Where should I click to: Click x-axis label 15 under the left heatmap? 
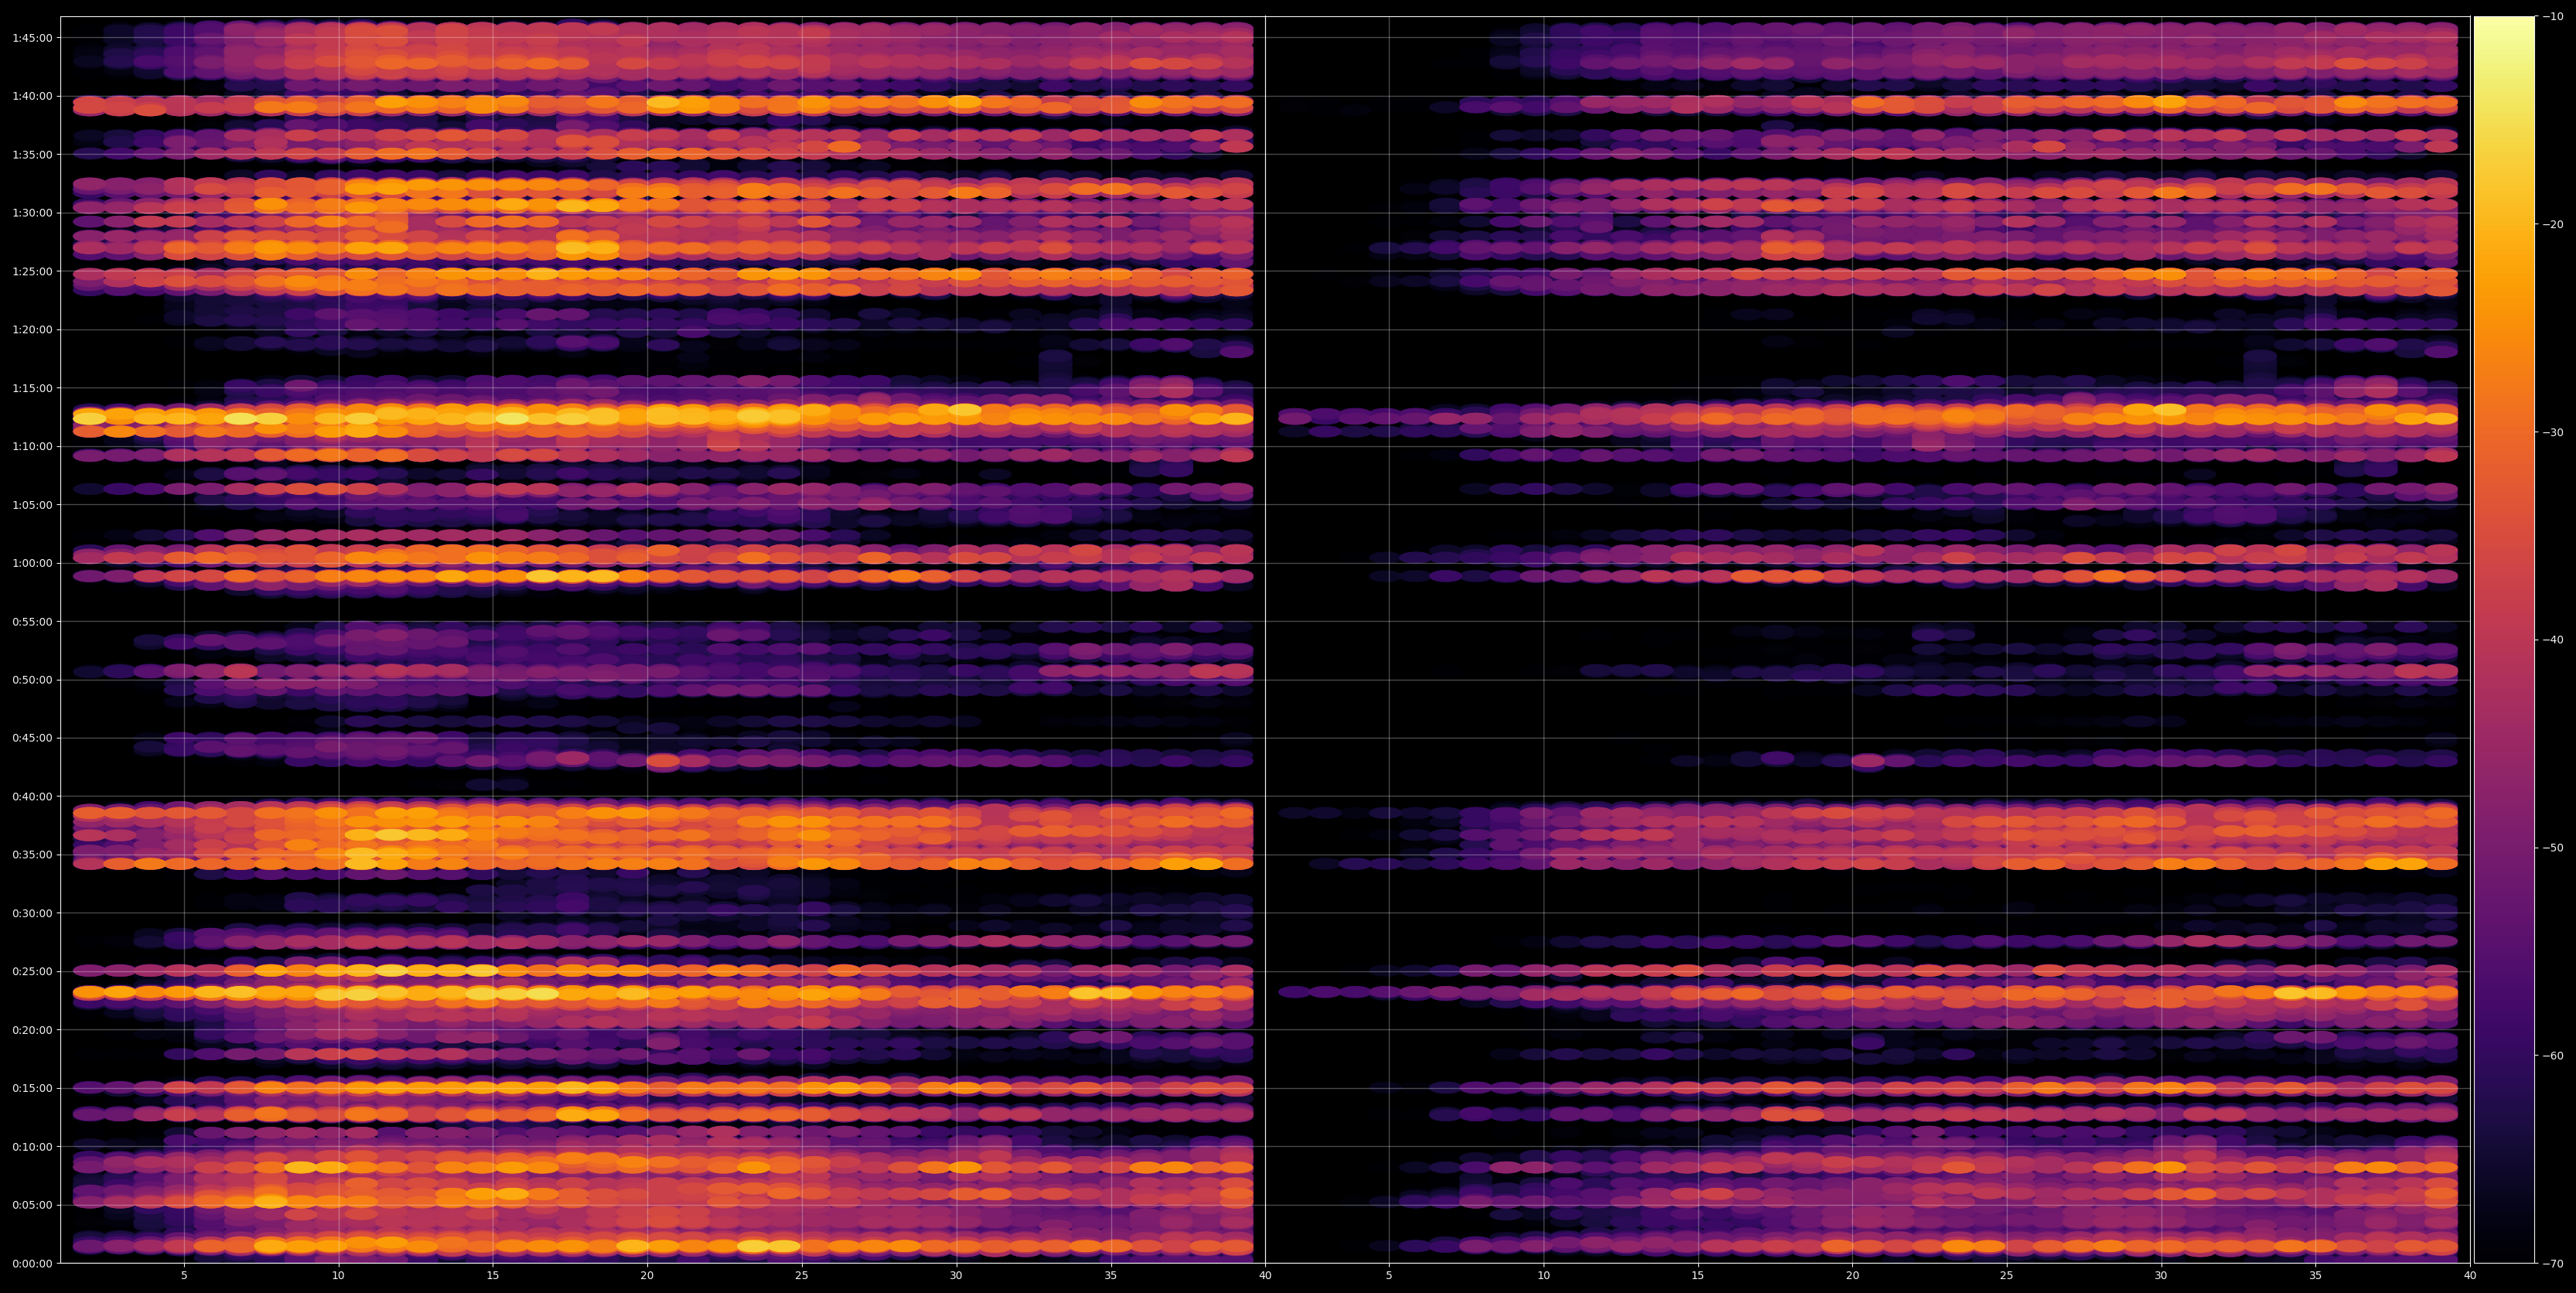point(493,1275)
